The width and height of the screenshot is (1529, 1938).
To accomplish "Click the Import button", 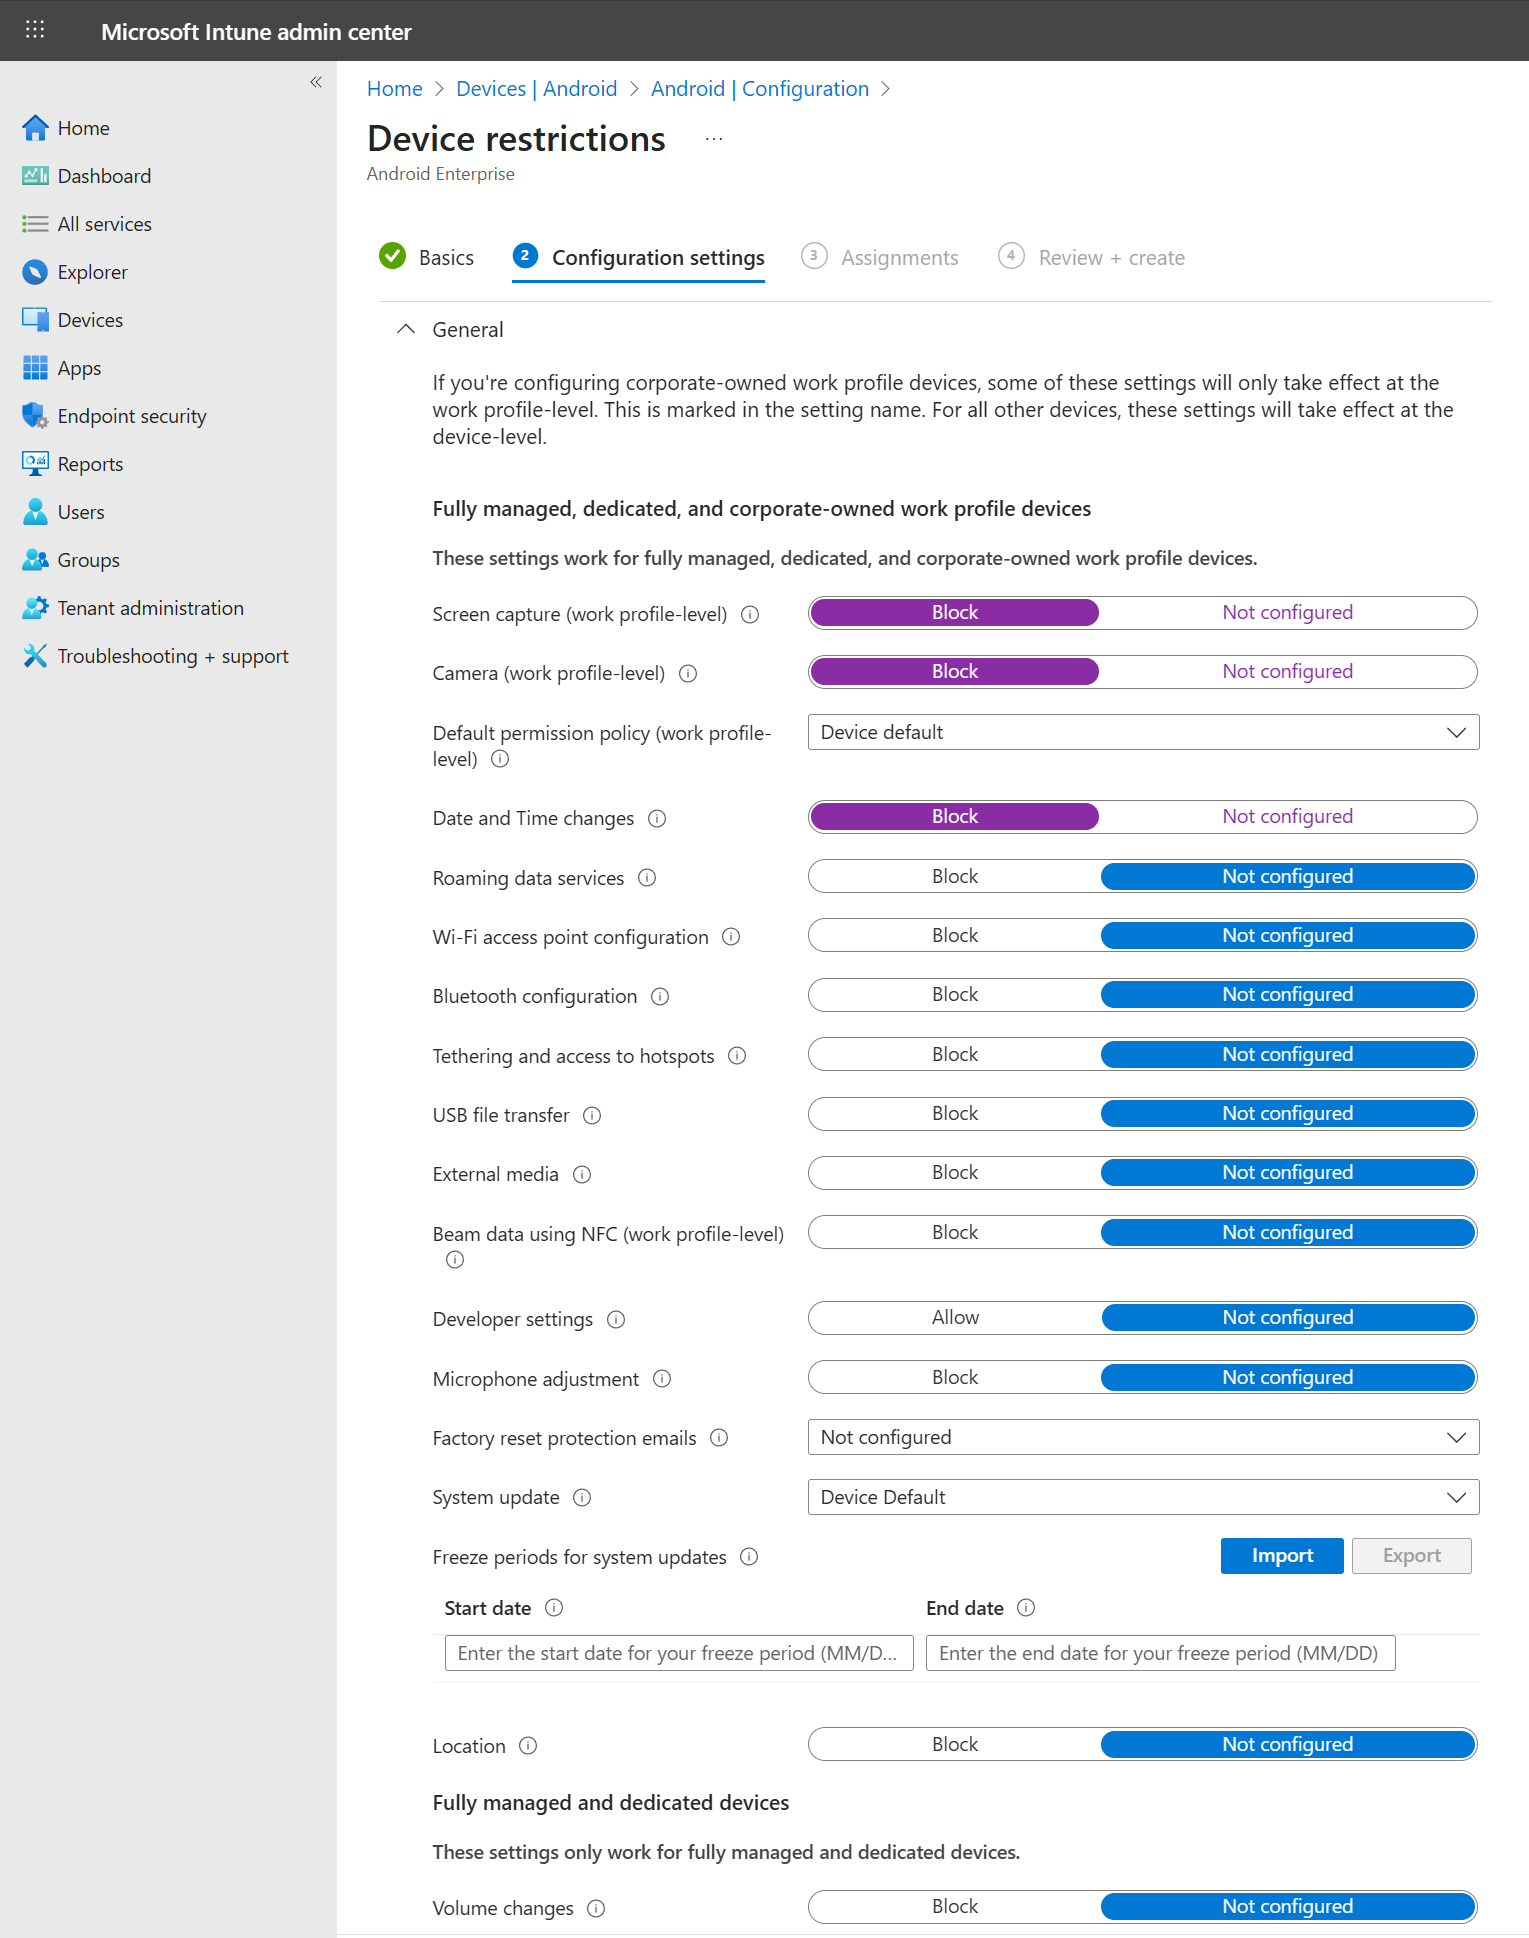I will point(1282,1556).
